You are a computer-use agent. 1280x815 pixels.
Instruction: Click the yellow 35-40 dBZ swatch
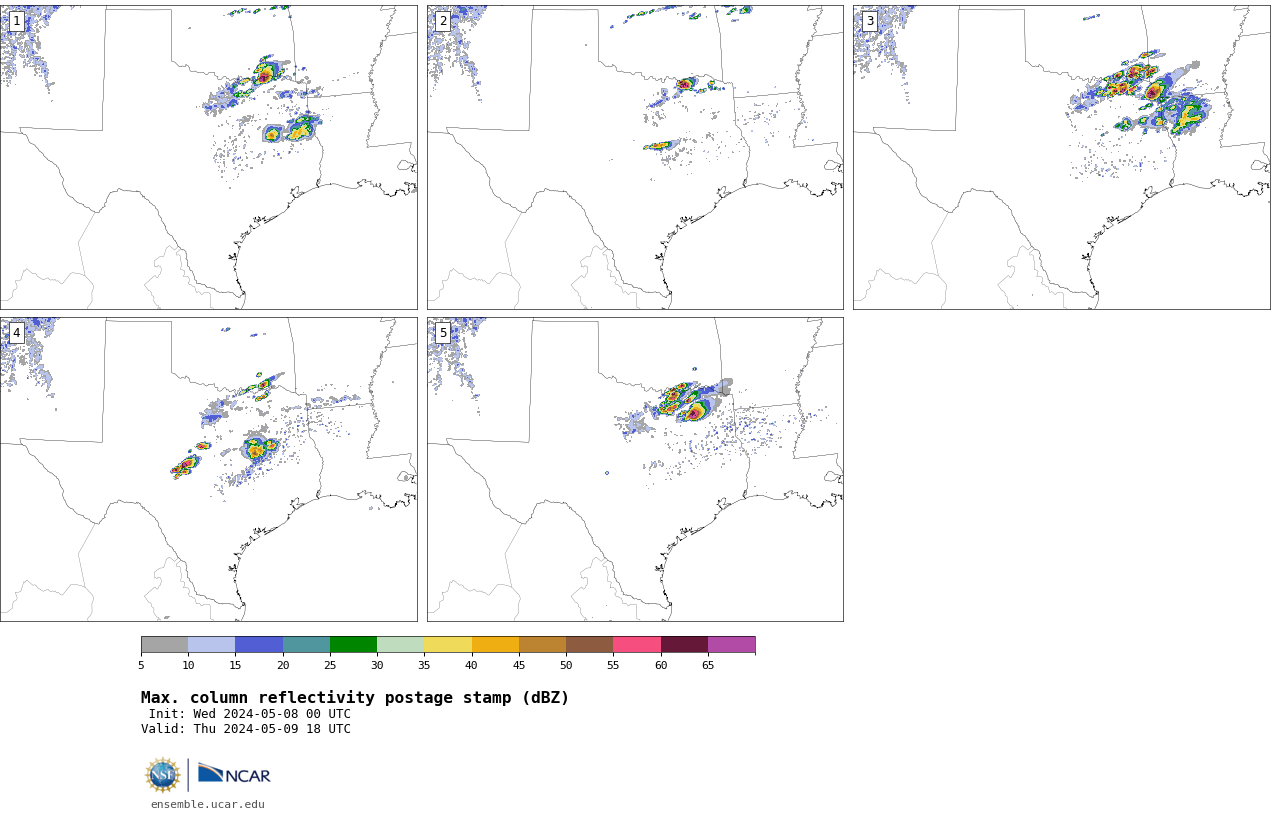[x=448, y=645]
